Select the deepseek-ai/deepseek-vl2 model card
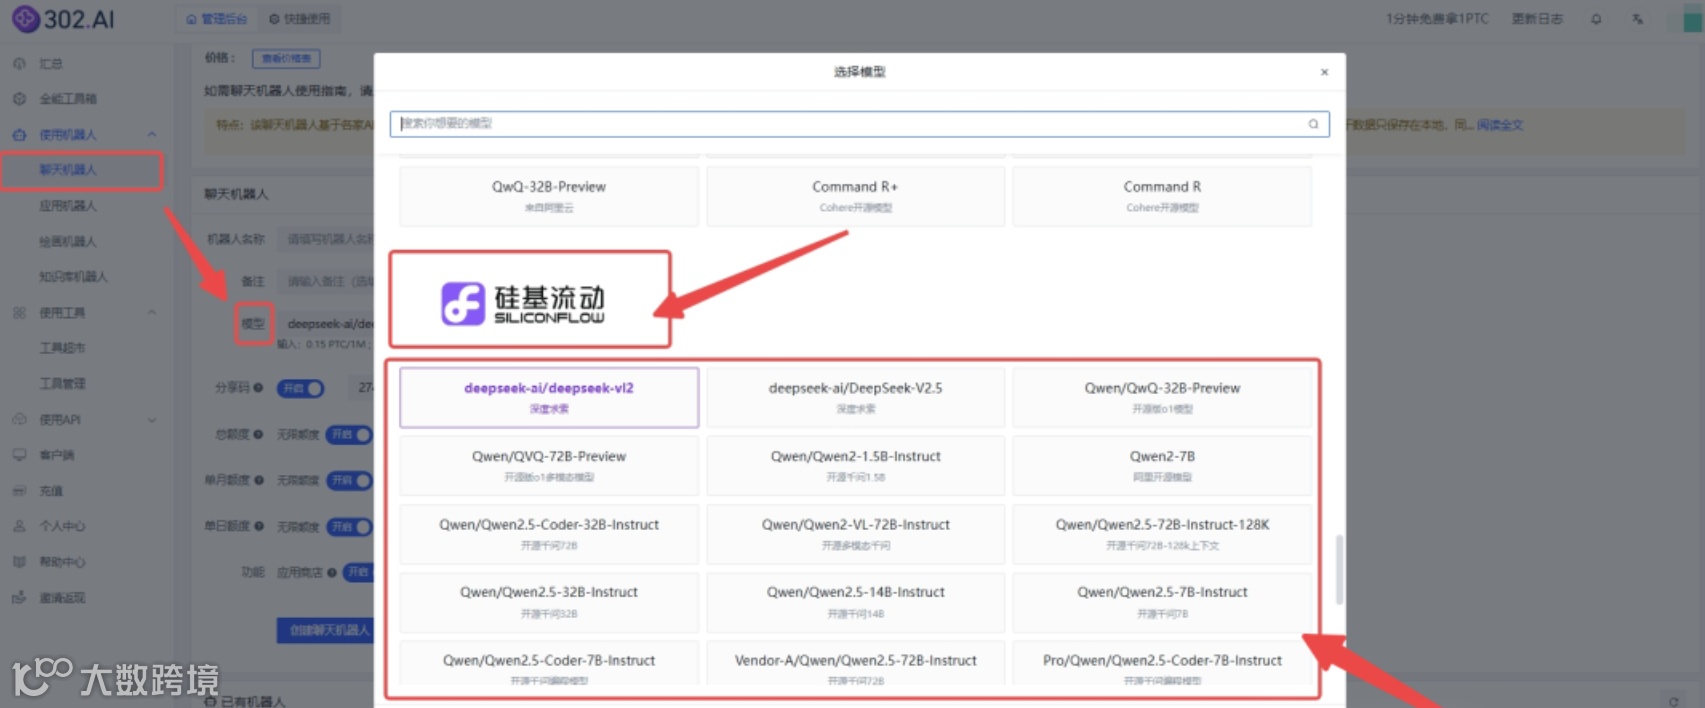Viewport: 1705px width, 708px height. [x=549, y=398]
